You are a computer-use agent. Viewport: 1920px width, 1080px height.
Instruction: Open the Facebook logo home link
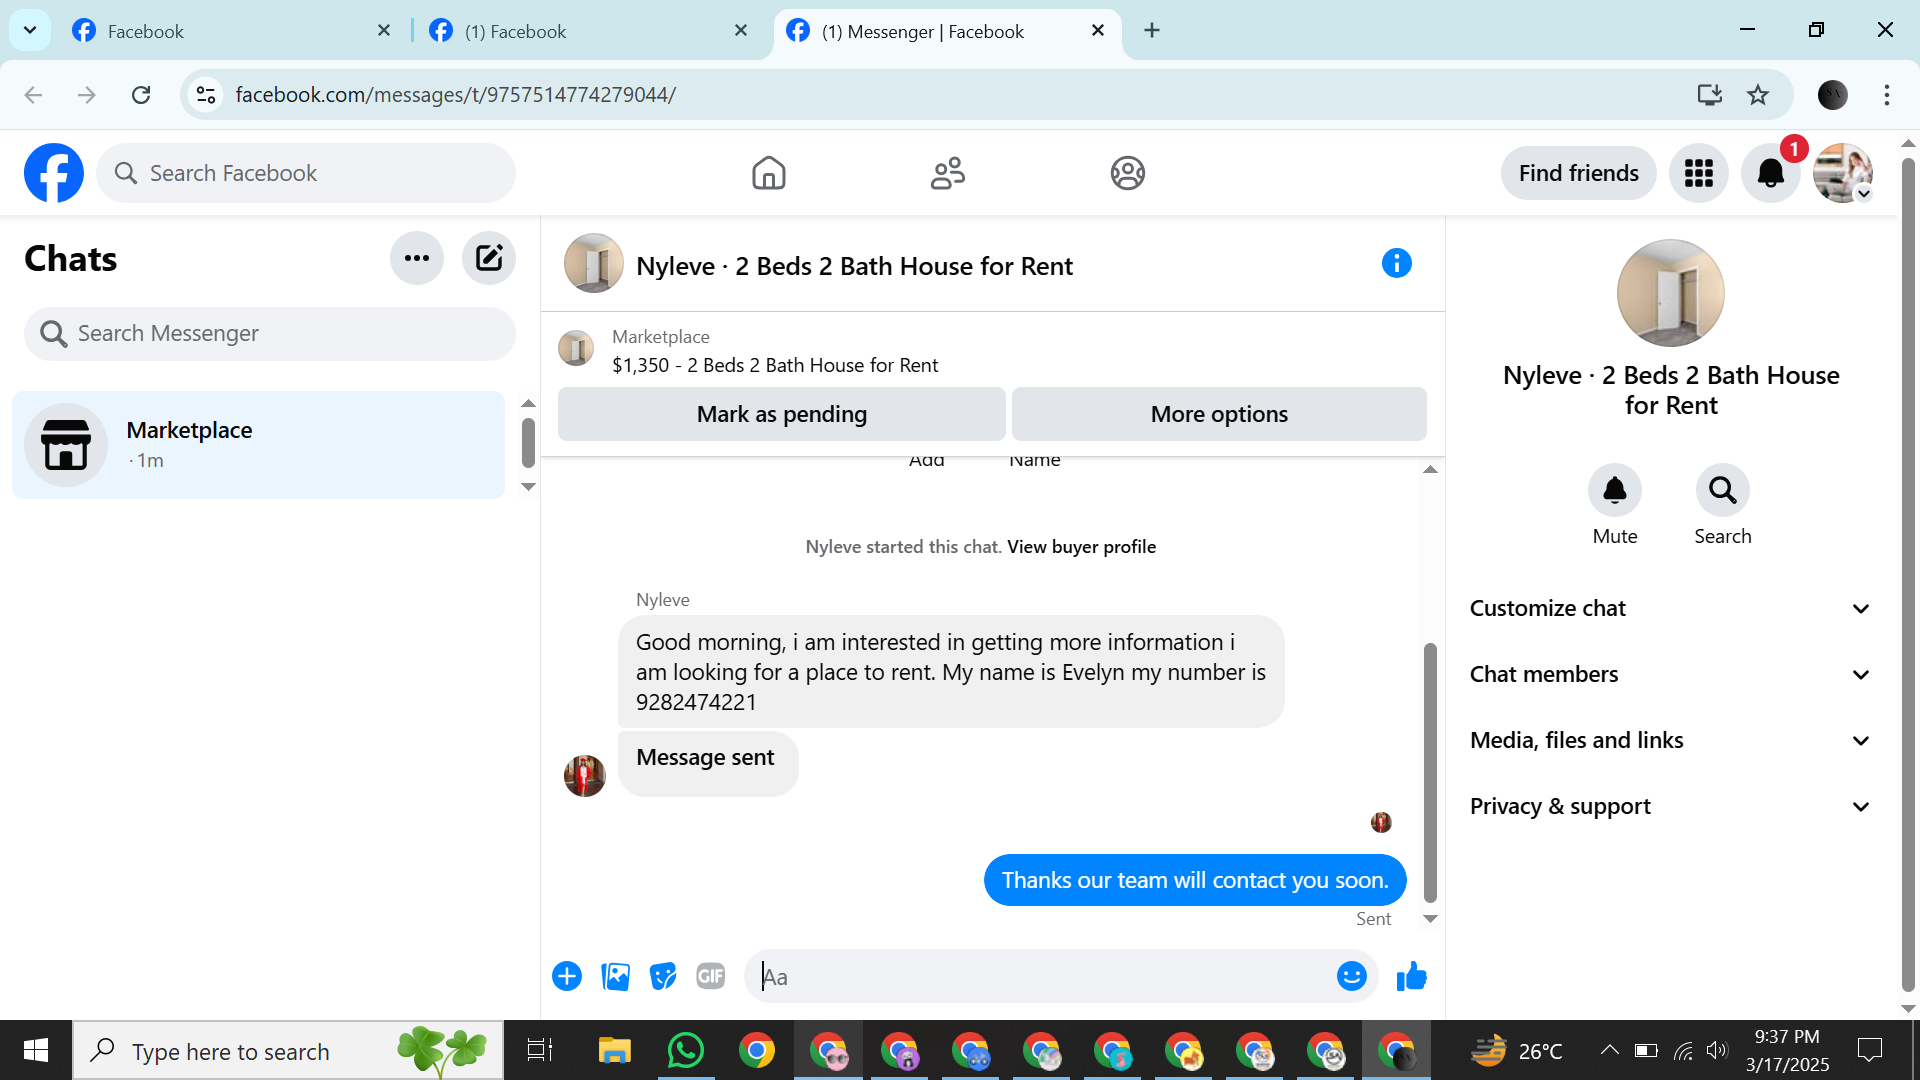point(54,173)
